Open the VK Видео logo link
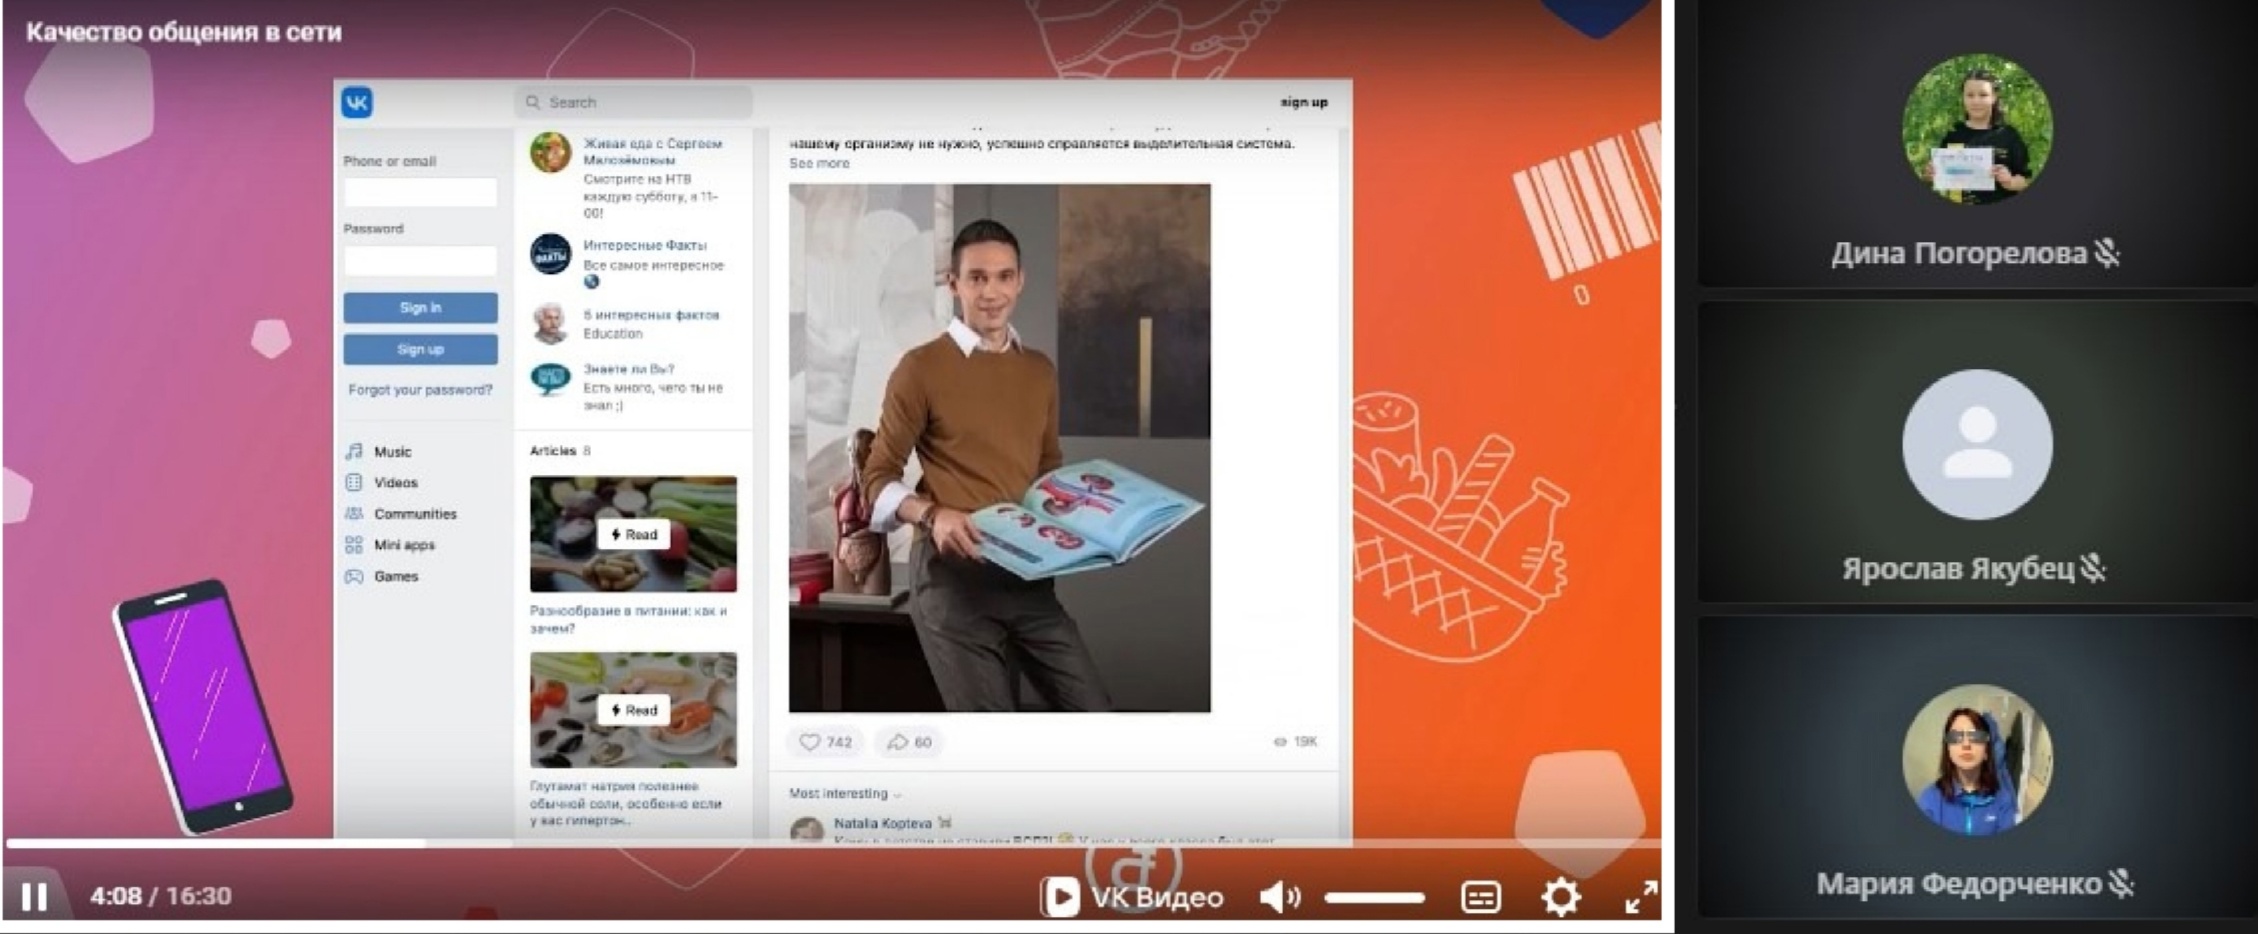 [x=1132, y=897]
